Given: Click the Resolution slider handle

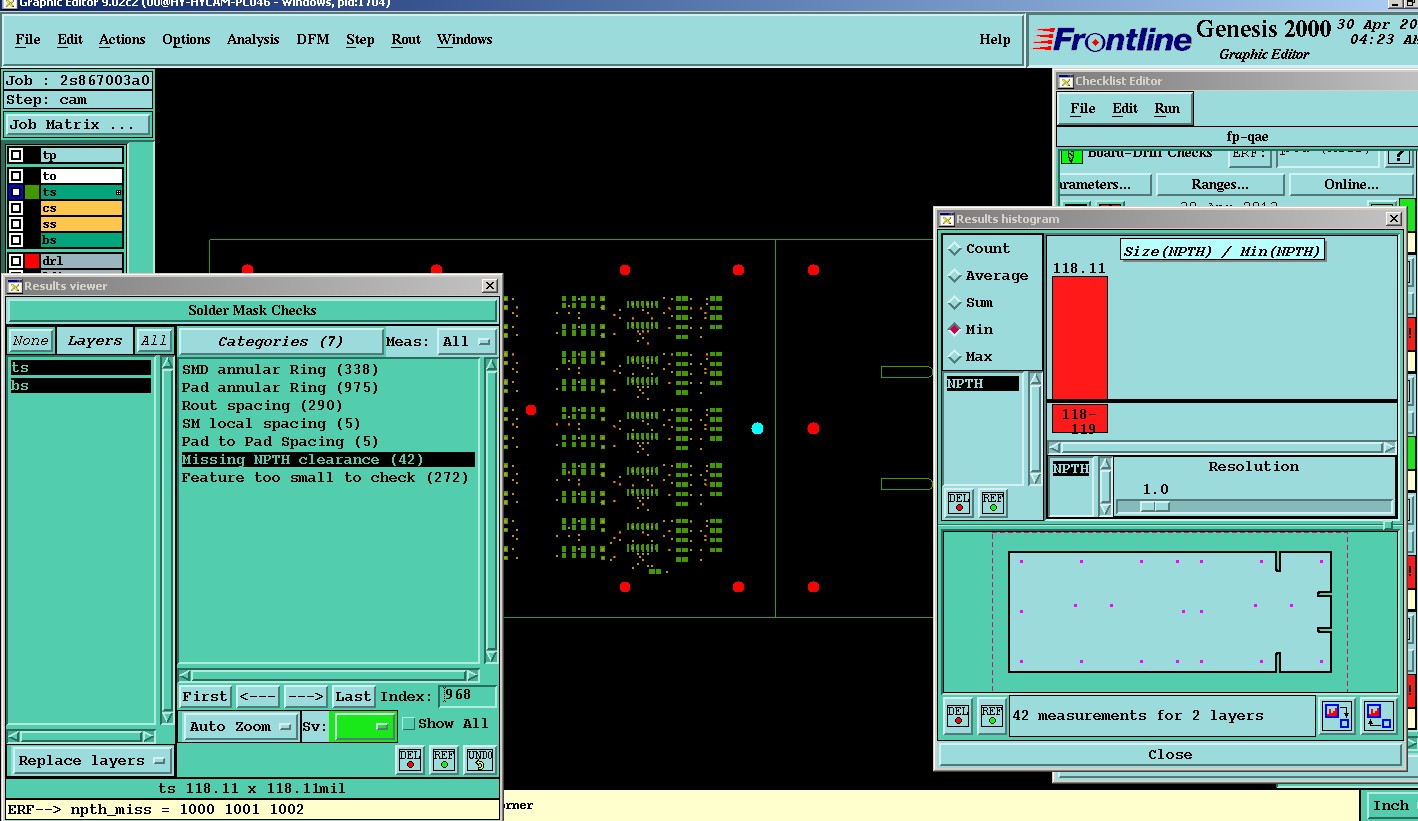Looking at the screenshot, I should (1154, 506).
